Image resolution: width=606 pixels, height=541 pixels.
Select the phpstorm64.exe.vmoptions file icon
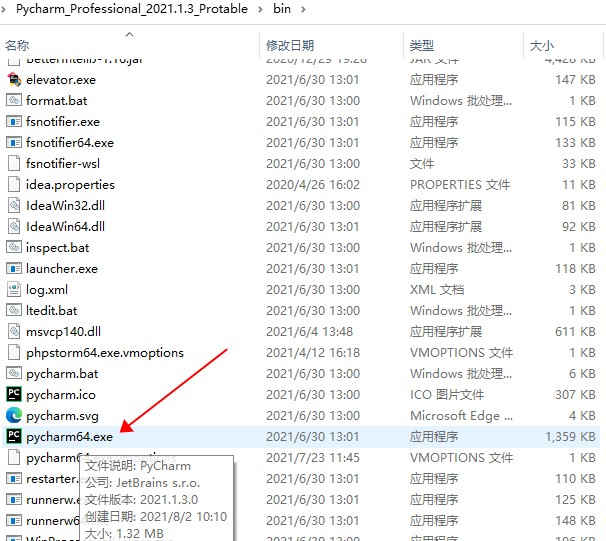[x=14, y=352]
